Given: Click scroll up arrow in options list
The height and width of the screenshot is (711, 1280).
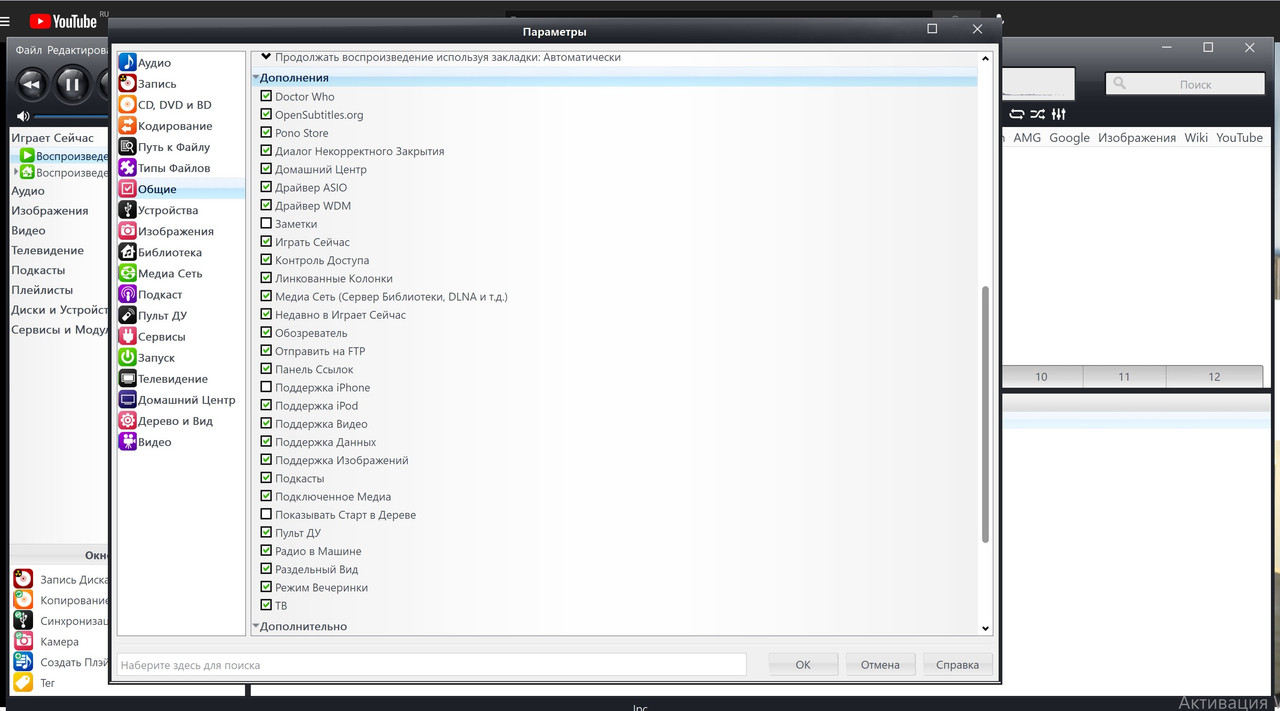Looking at the screenshot, I should (985, 59).
